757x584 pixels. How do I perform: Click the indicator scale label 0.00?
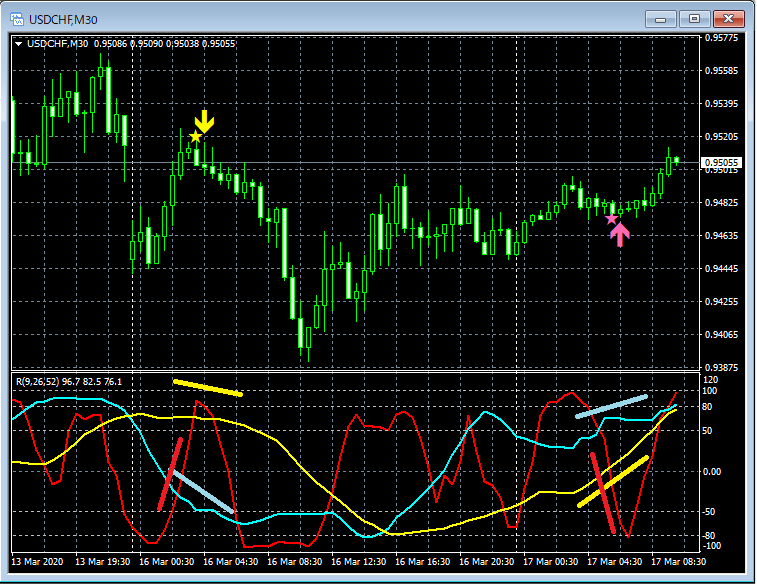712,472
